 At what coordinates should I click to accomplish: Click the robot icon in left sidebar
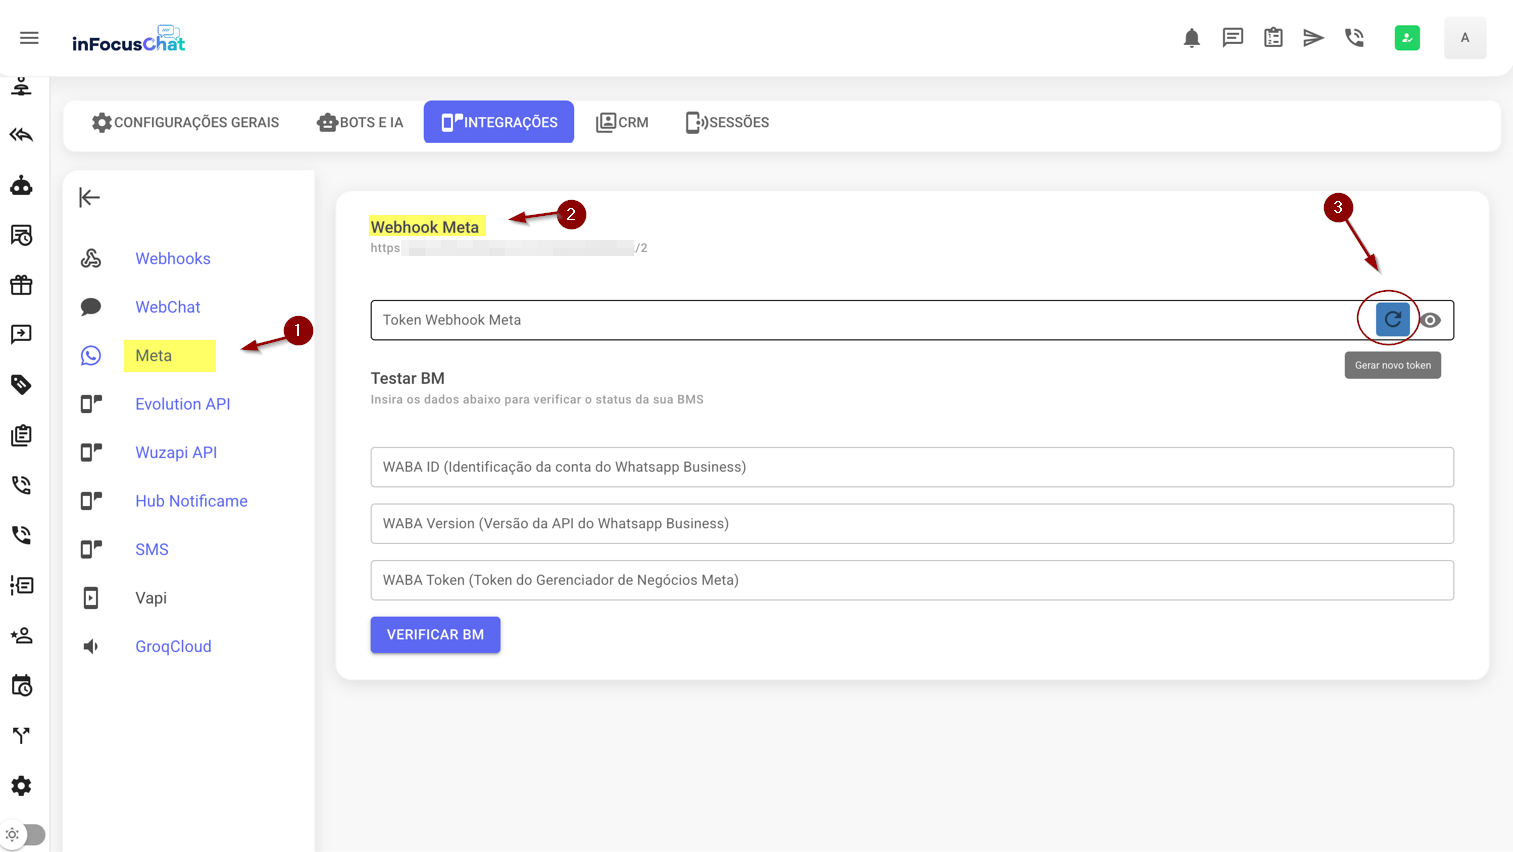click(21, 185)
